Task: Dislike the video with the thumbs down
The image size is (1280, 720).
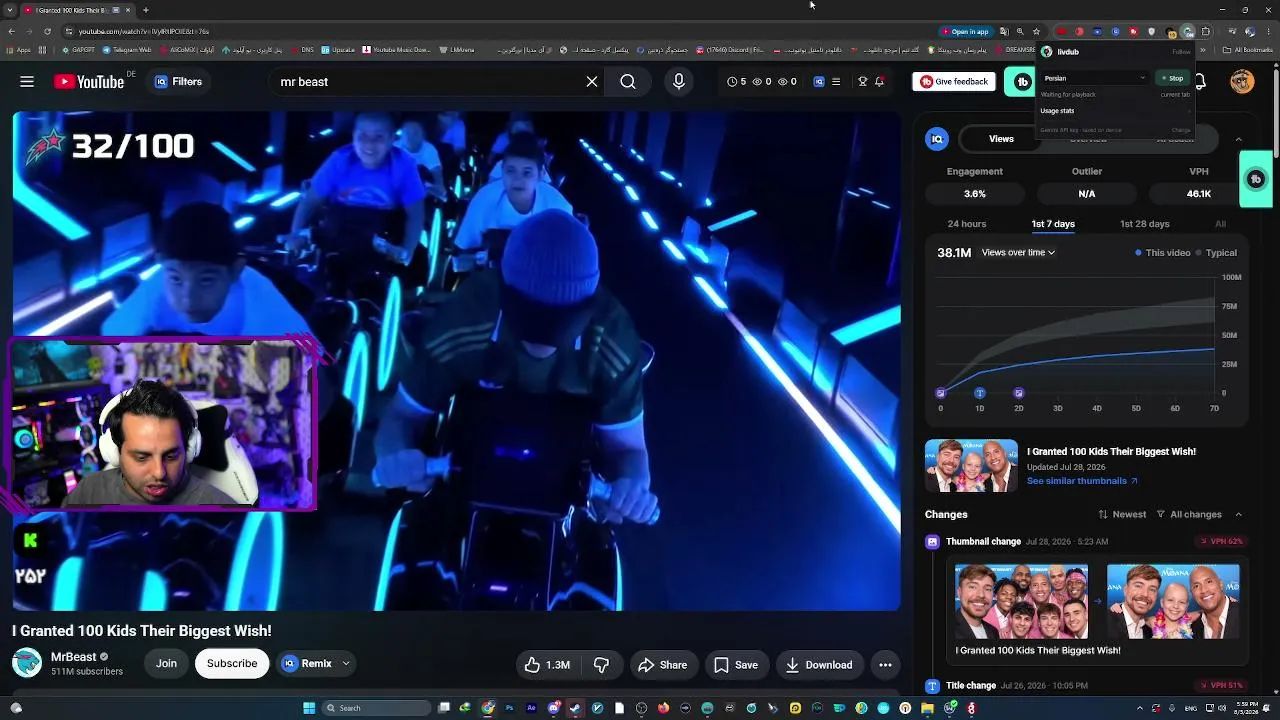Action: pyautogui.click(x=601, y=665)
